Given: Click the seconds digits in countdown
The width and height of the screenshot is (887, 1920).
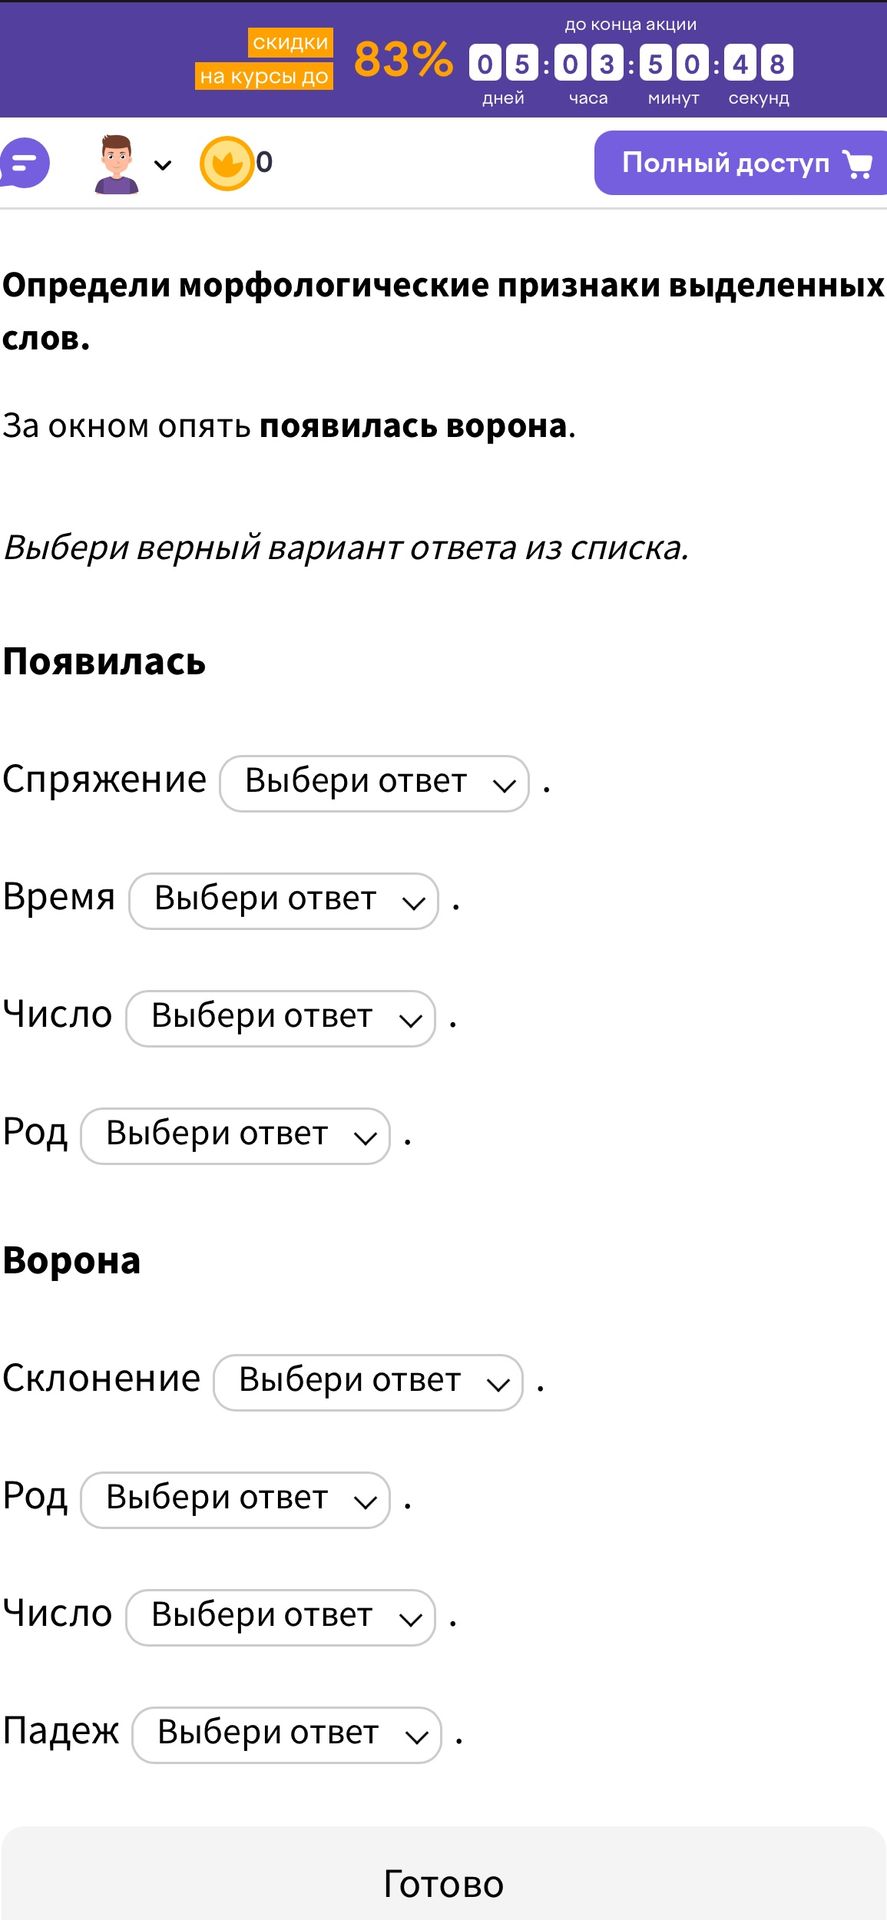Looking at the screenshot, I should (x=759, y=64).
